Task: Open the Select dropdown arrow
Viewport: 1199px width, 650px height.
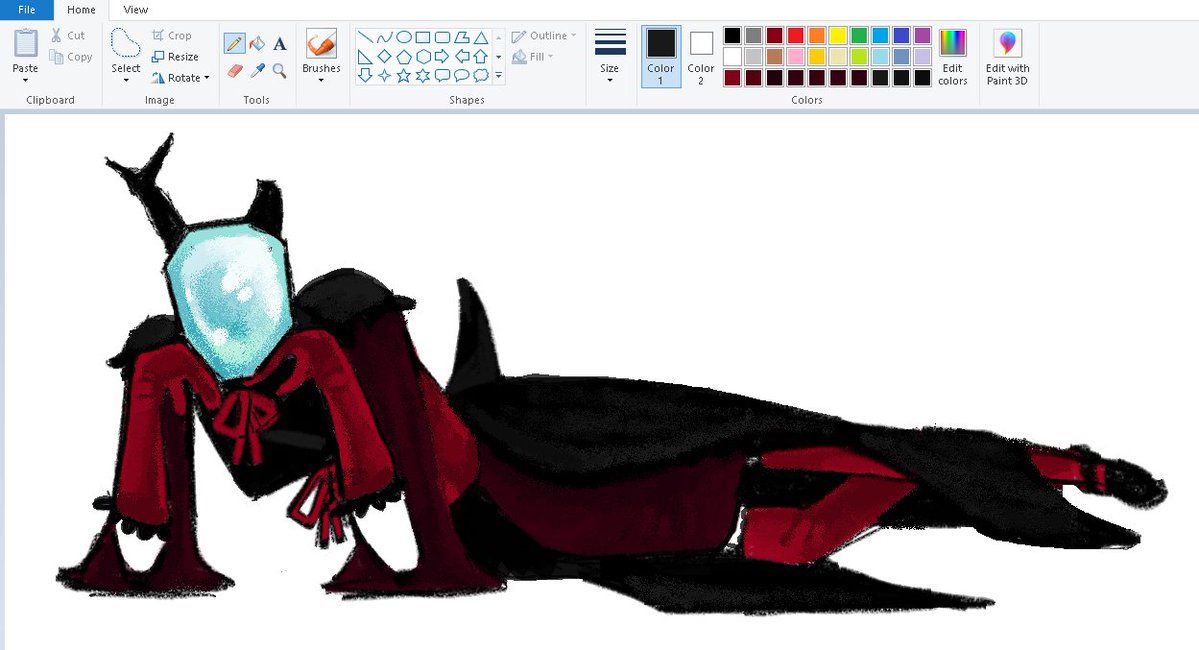Action: coord(125,80)
